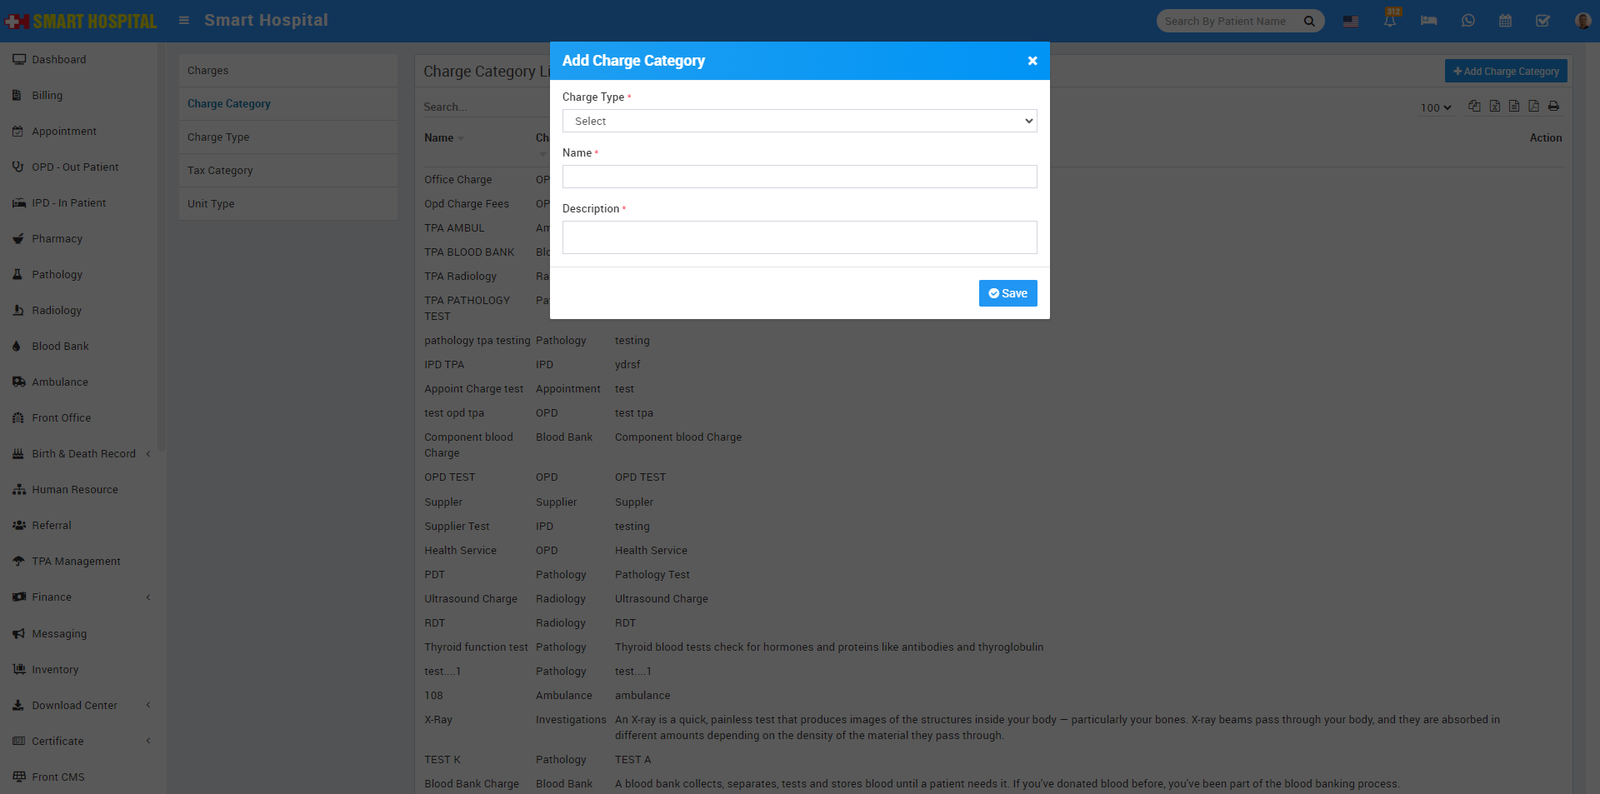This screenshot has height=794, width=1600.
Task: Toggle the hamburger sidebar menu
Action: point(184,20)
